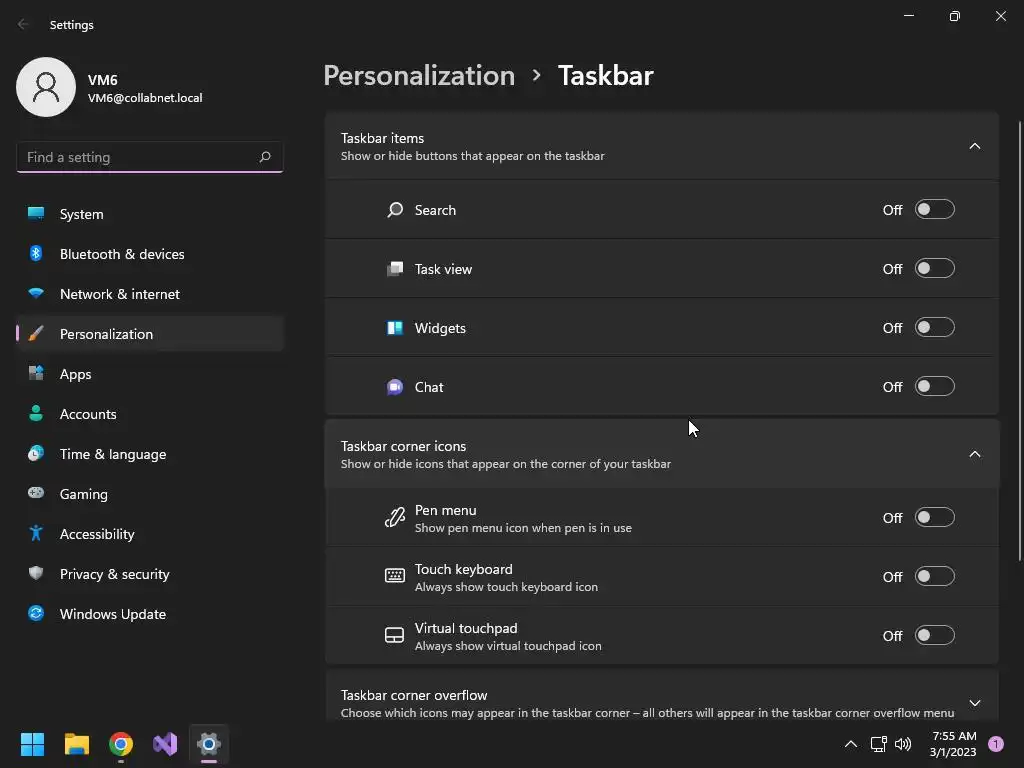Image resolution: width=1024 pixels, height=768 pixels.
Task: Click the Apps icon in sidebar
Action: click(x=36, y=374)
